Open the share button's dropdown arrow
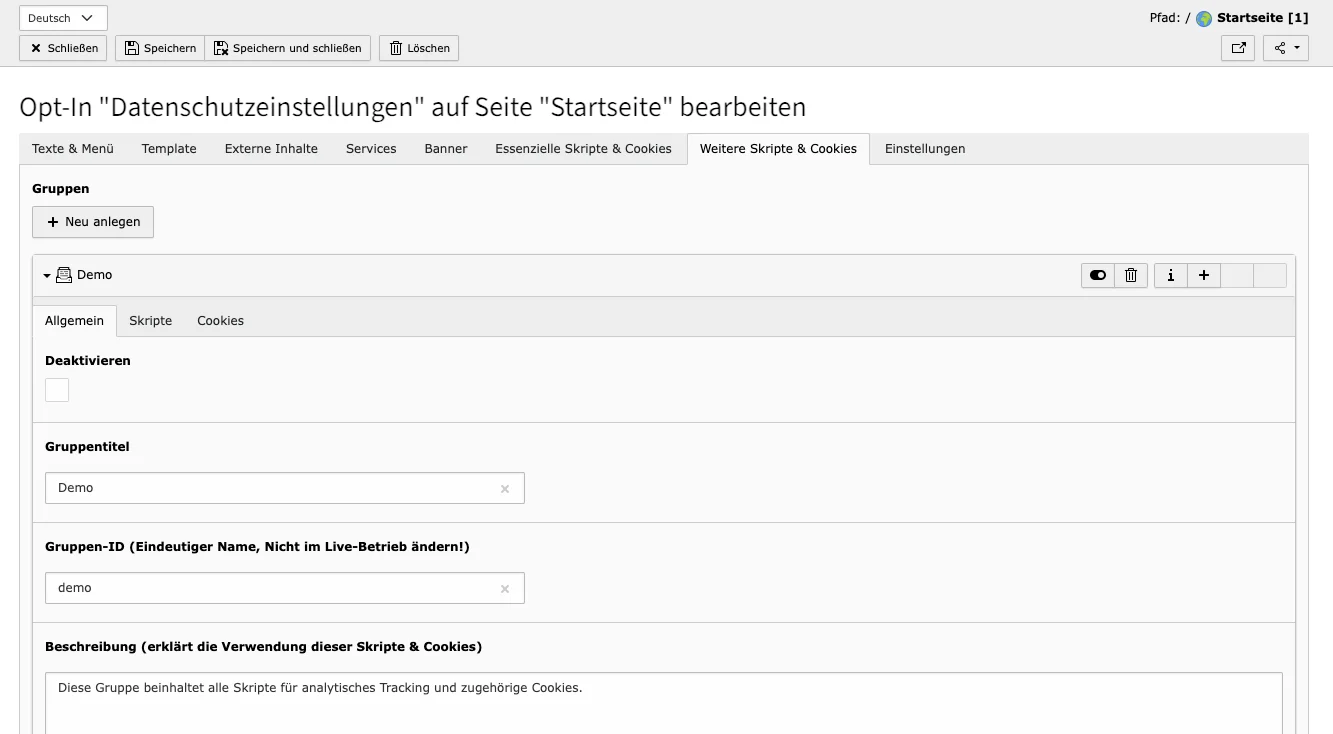 click(x=1298, y=47)
